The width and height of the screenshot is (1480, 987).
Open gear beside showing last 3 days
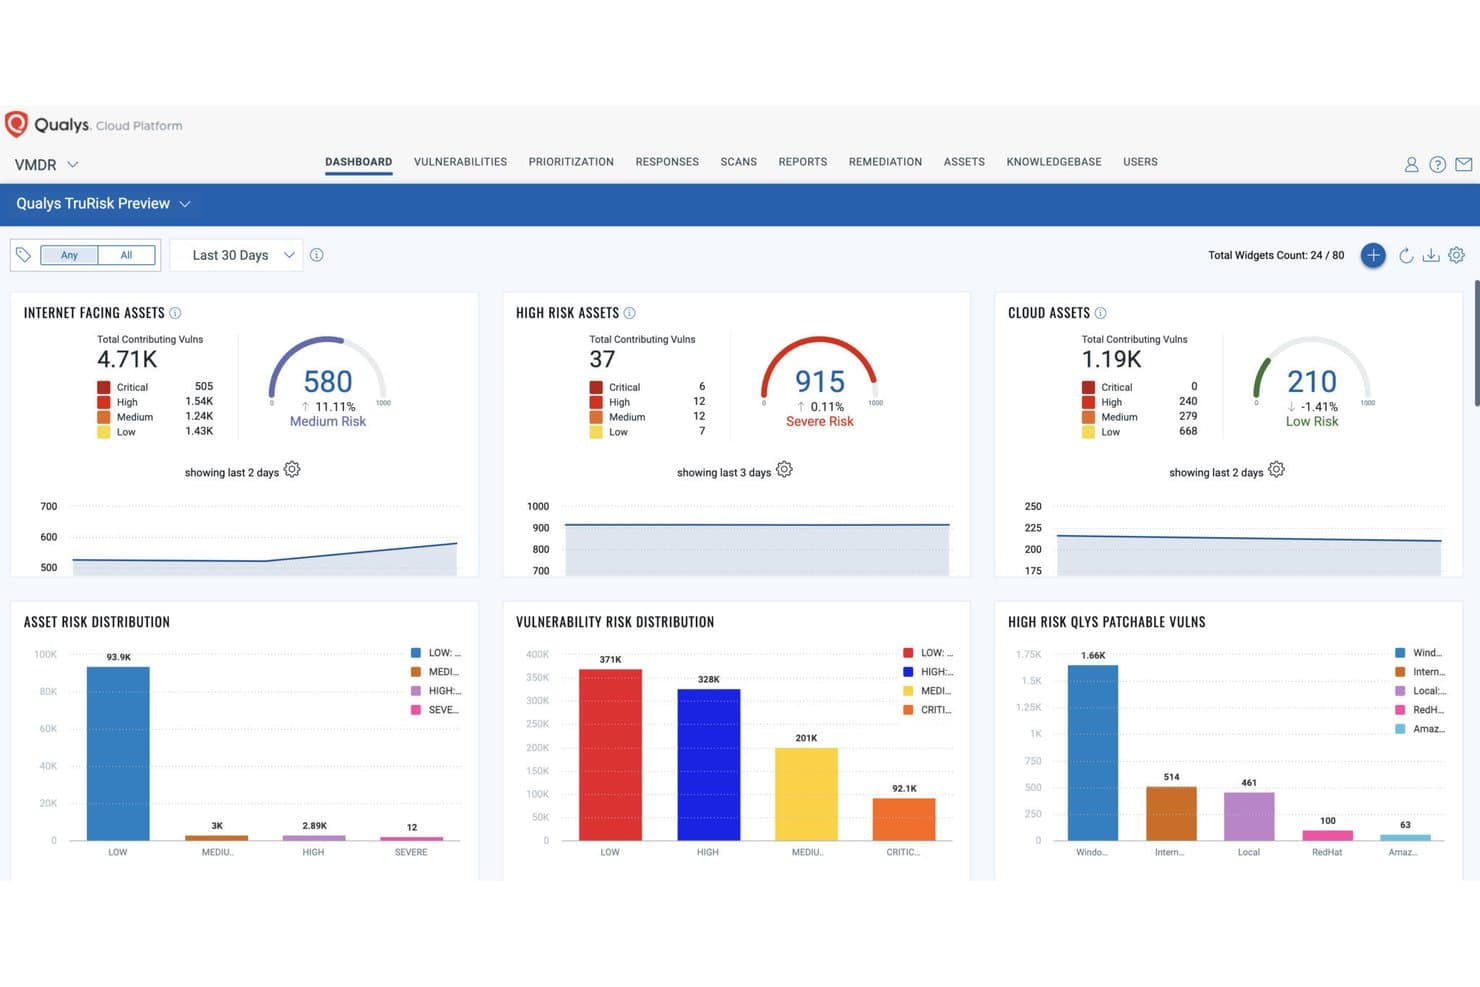tap(784, 470)
